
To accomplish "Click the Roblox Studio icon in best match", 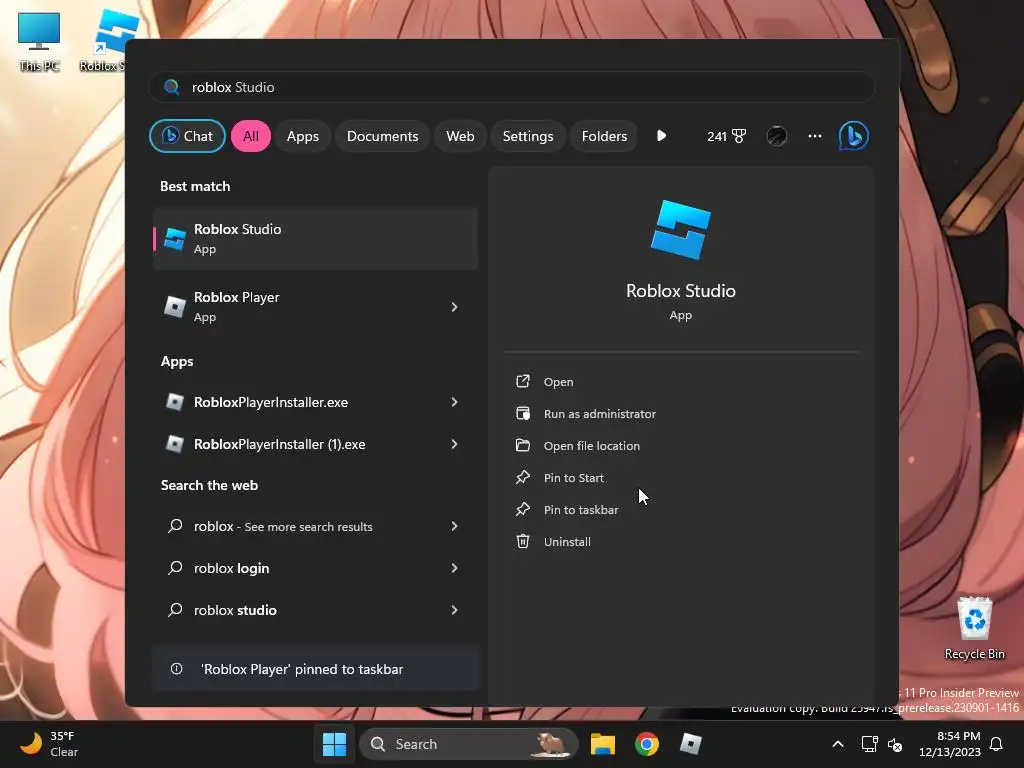I will pos(175,239).
